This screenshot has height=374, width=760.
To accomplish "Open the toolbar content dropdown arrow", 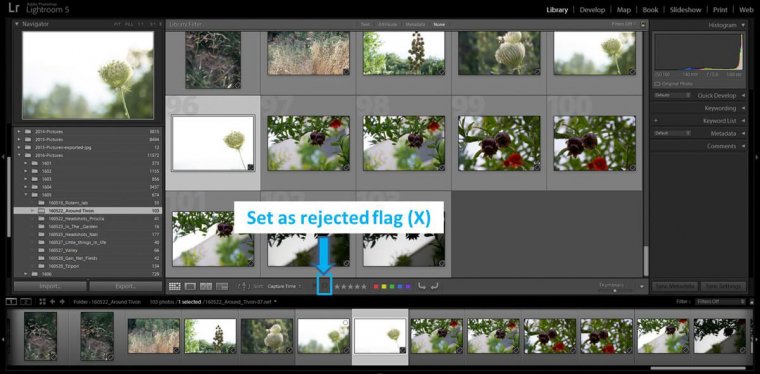I will [x=642, y=286].
